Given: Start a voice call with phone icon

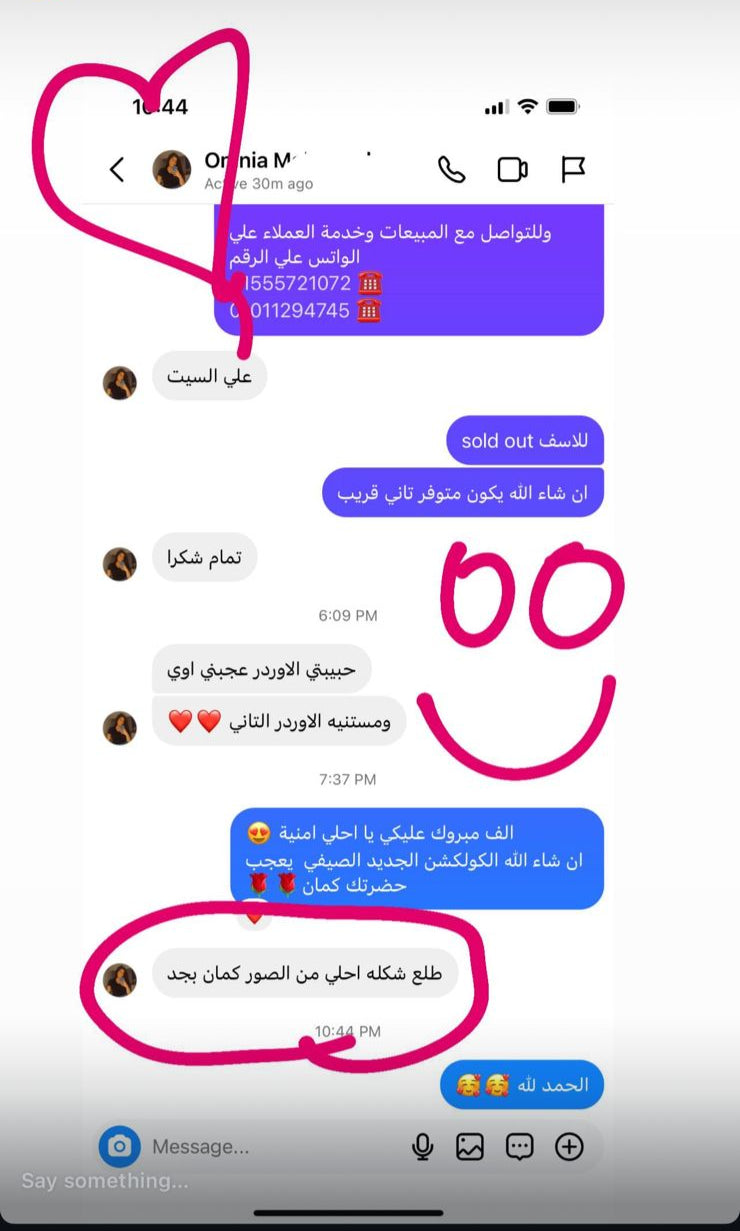Looking at the screenshot, I should click(452, 170).
